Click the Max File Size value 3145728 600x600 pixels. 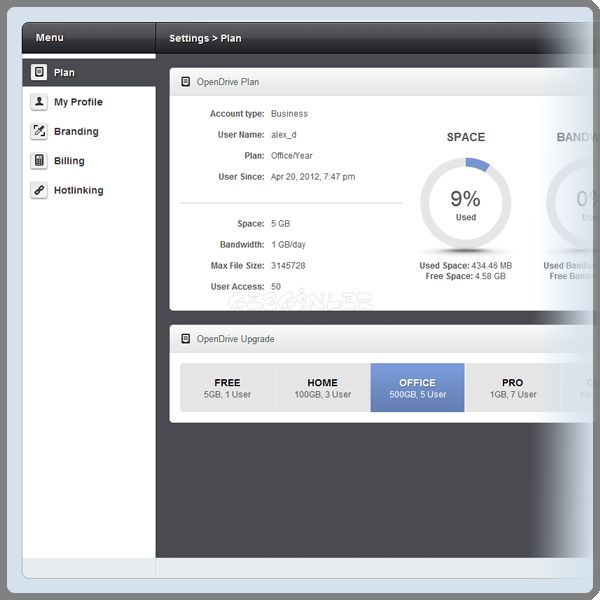[x=288, y=266]
